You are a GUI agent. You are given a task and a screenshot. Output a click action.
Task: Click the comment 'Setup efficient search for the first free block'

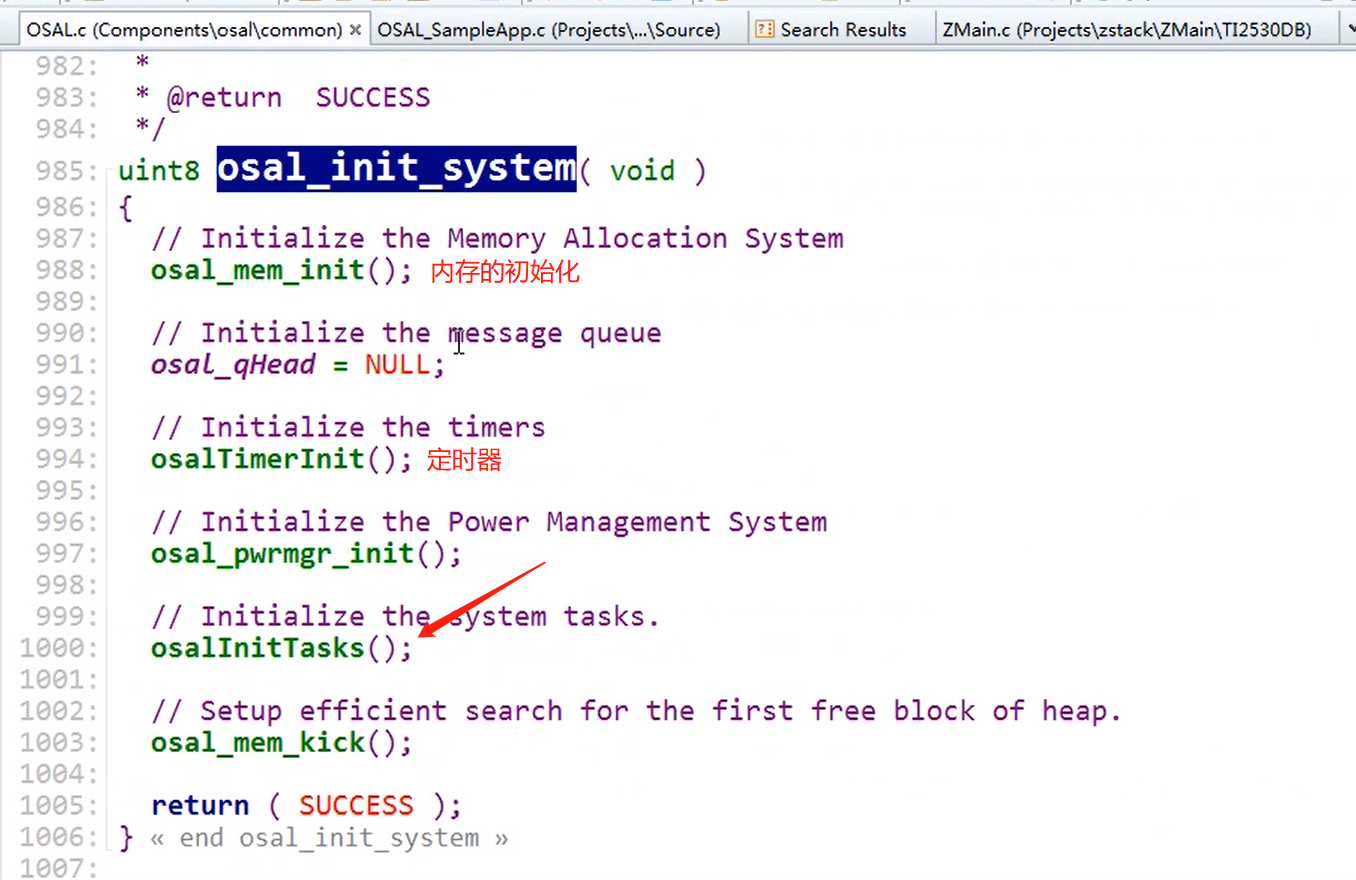(x=637, y=712)
